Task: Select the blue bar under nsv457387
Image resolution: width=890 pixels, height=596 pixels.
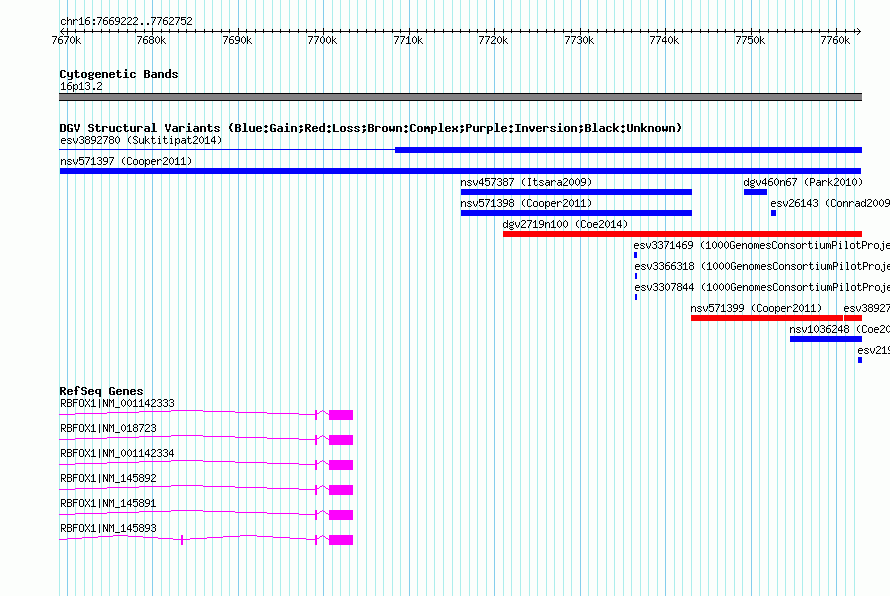Action: pyautogui.click(x=576, y=192)
